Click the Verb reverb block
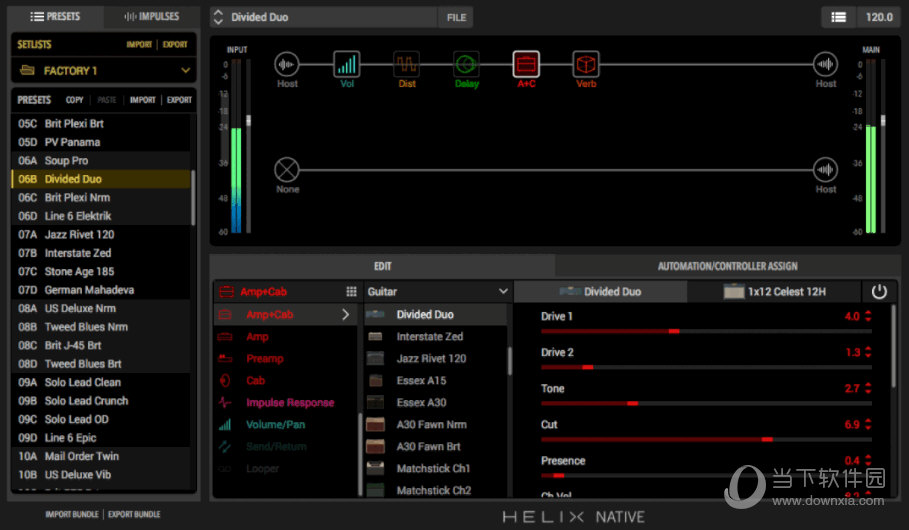Viewport: 909px width, 530px height. click(x=586, y=65)
